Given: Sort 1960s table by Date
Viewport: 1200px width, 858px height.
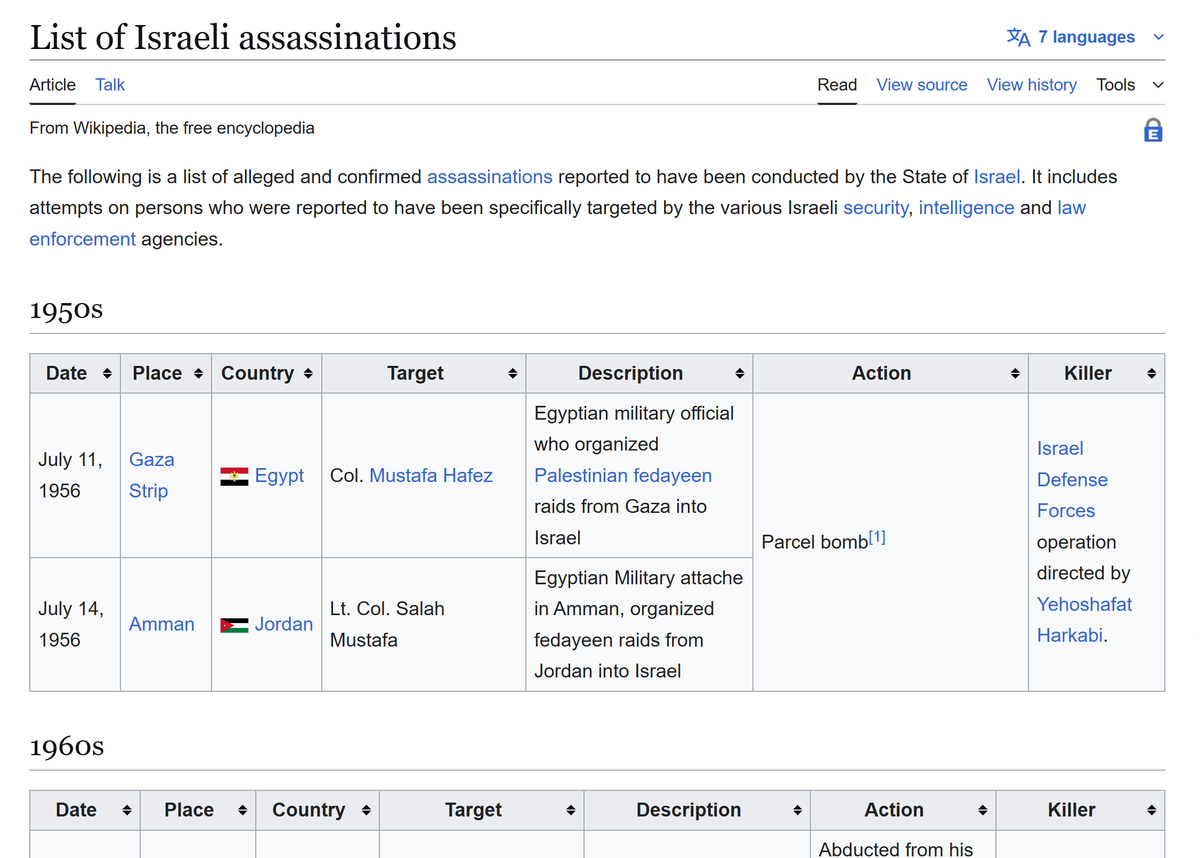Looking at the screenshot, I should point(126,811).
